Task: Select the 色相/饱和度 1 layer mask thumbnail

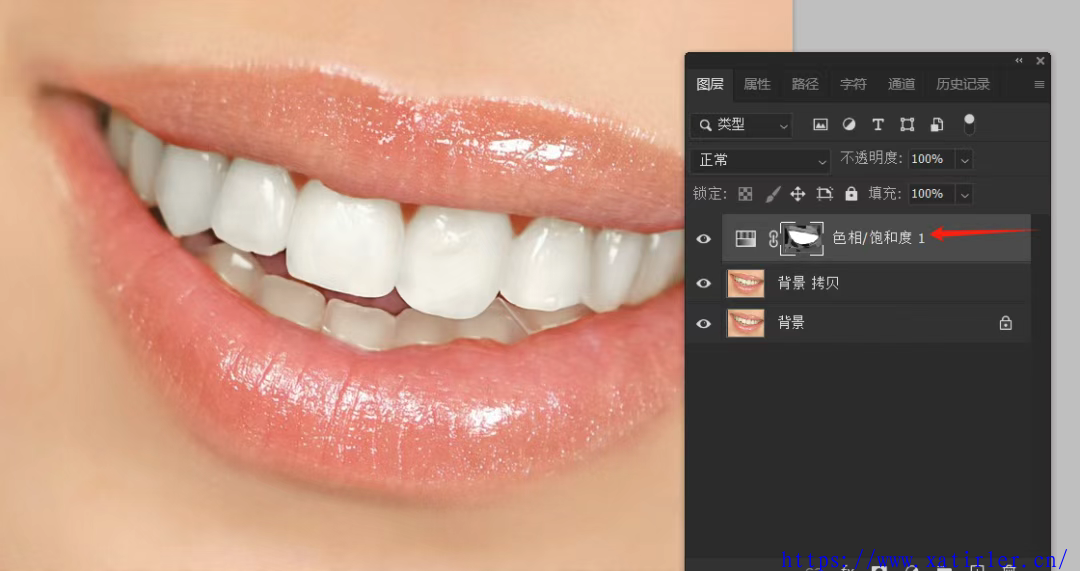Action: click(x=802, y=238)
